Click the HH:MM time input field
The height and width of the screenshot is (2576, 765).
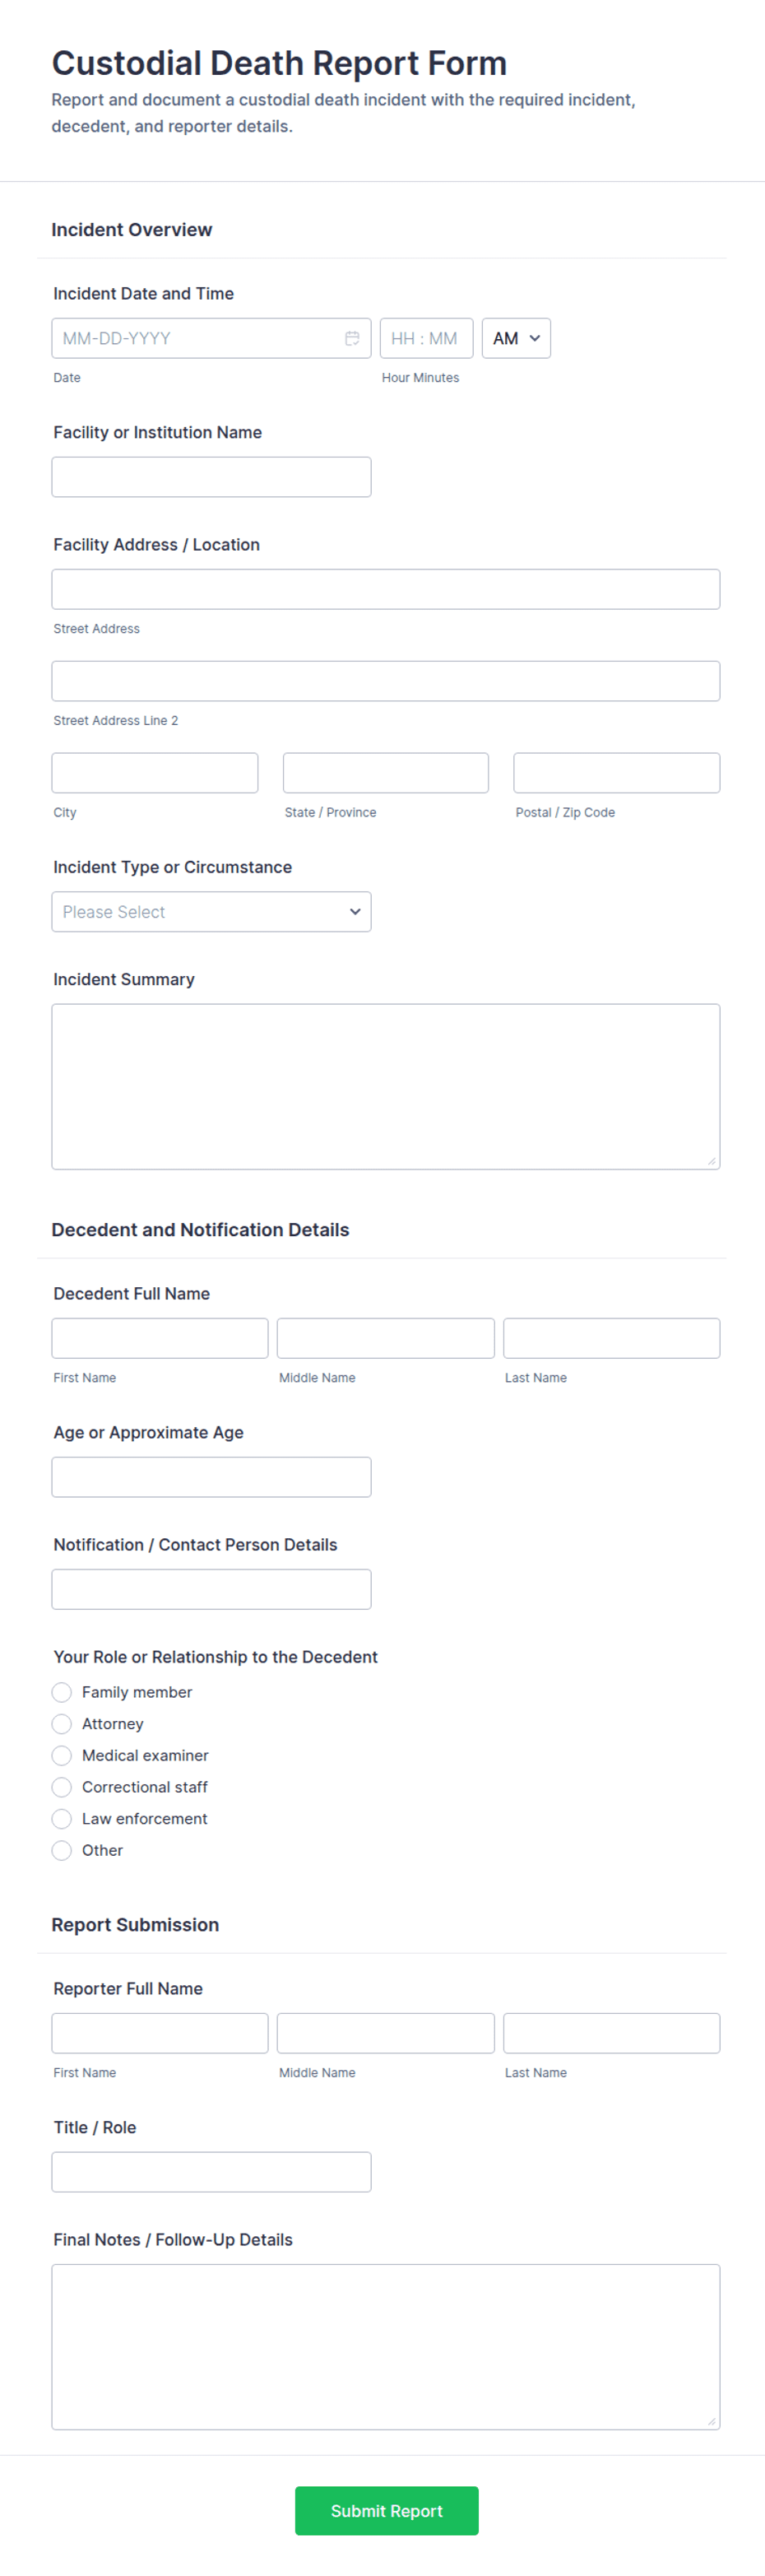coord(426,338)
